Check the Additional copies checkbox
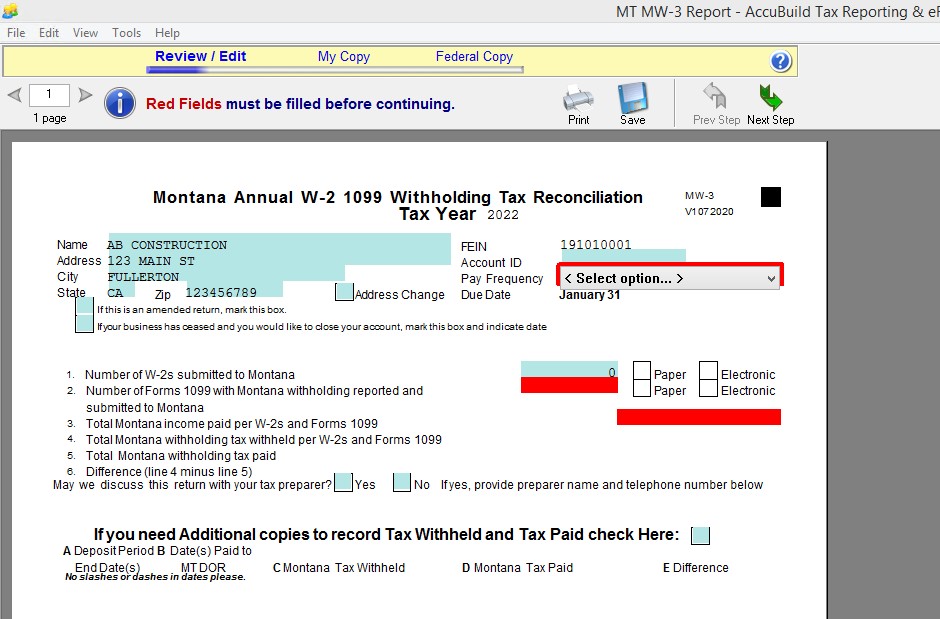This screenshot has height=619, width=940. tap(700, 536)
